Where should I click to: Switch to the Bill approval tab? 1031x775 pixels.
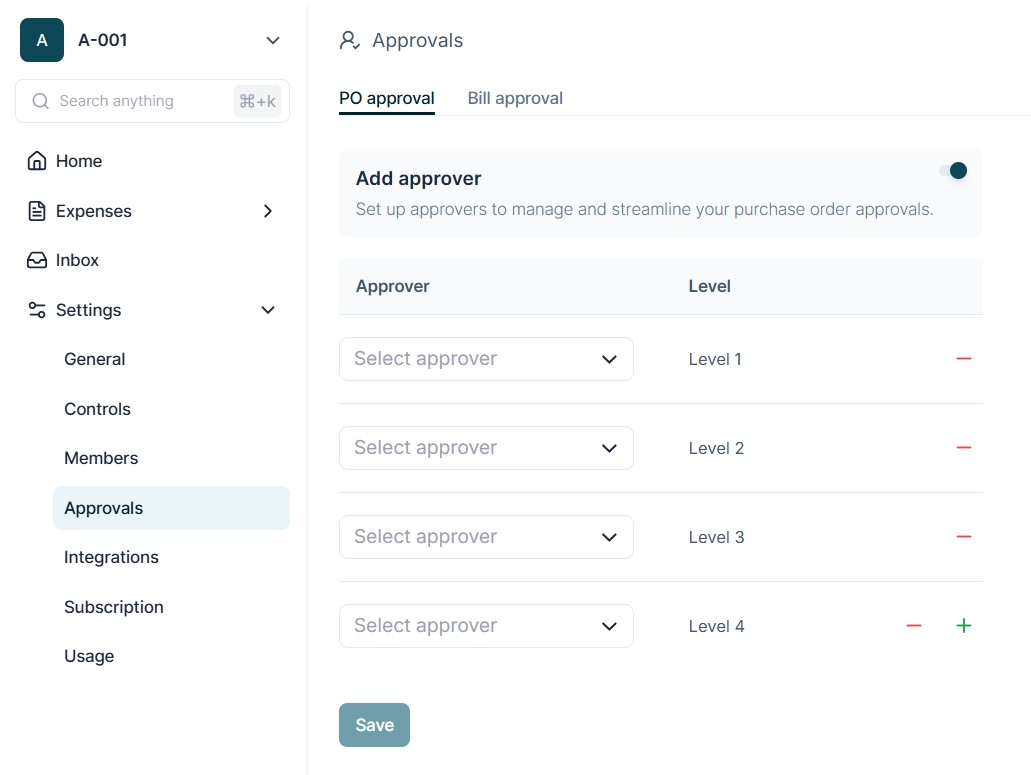coord(515,98)
